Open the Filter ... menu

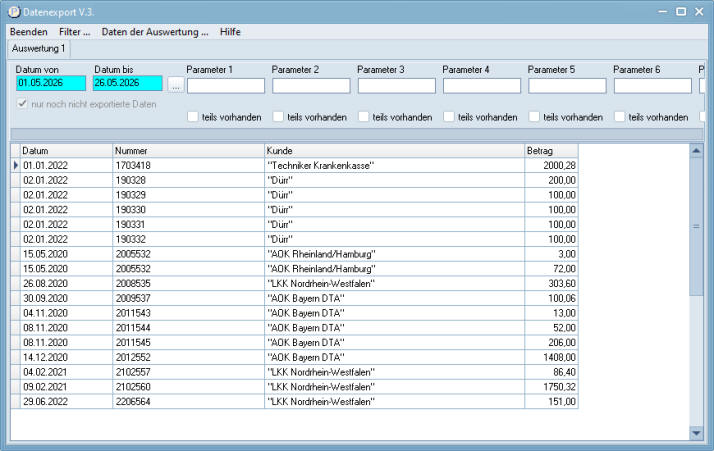(75, 32)
